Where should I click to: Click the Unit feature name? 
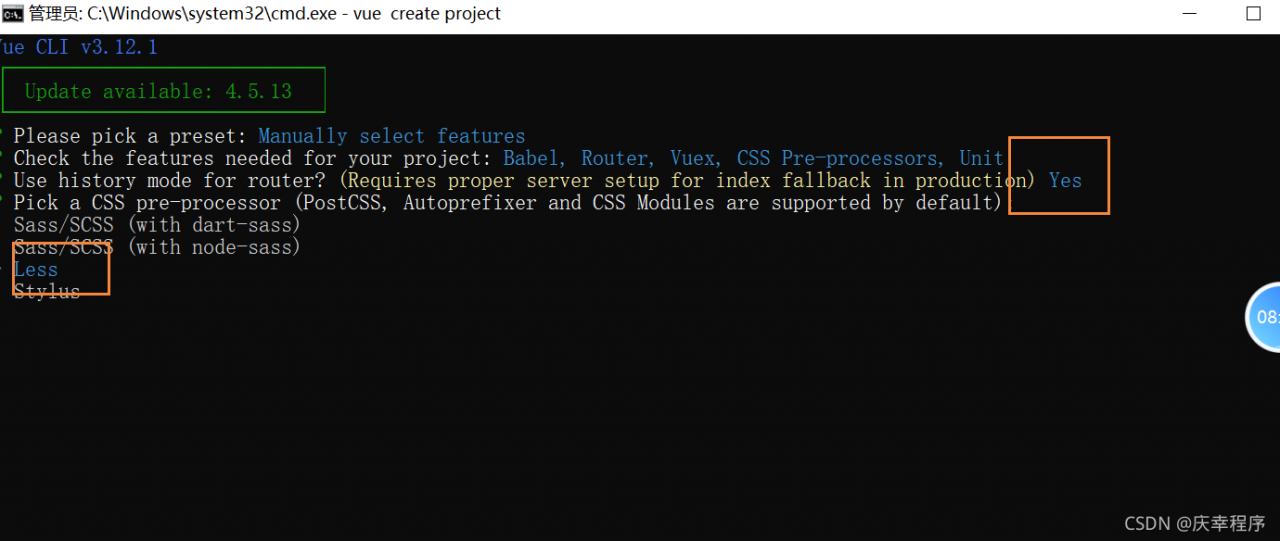click(x=981, y=158)
